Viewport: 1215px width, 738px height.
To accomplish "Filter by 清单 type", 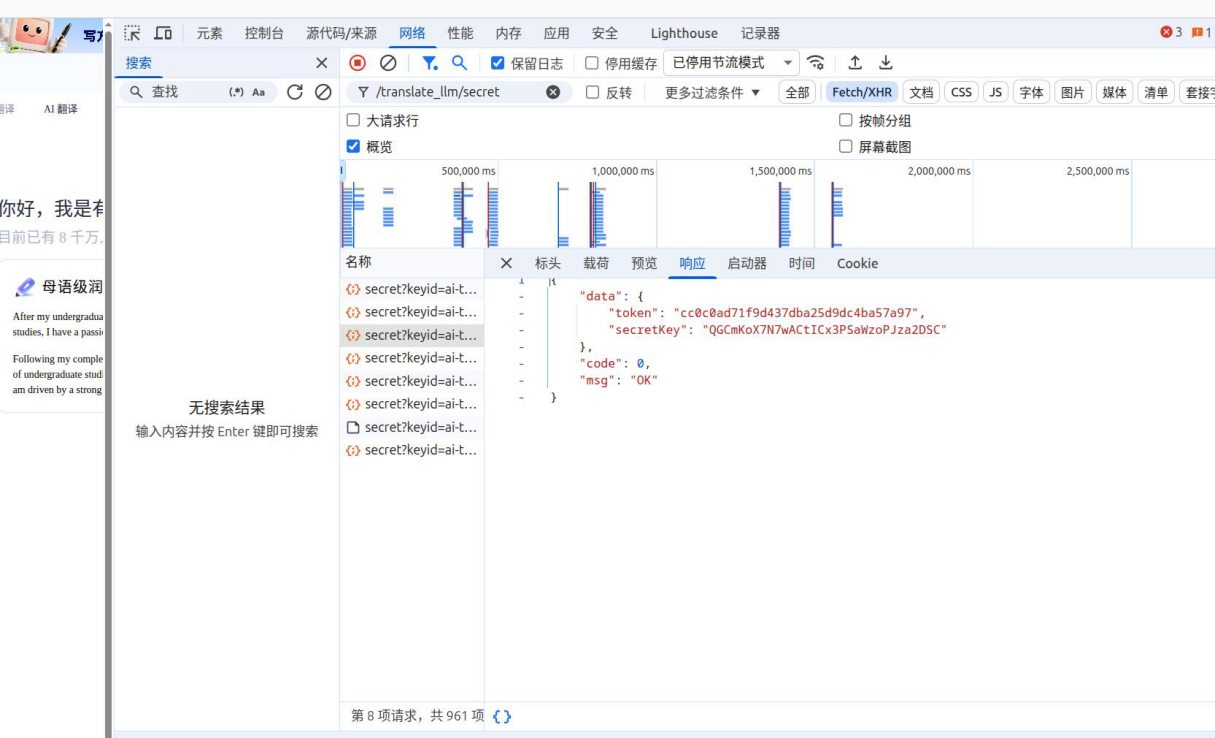I will pos(1156,92).
